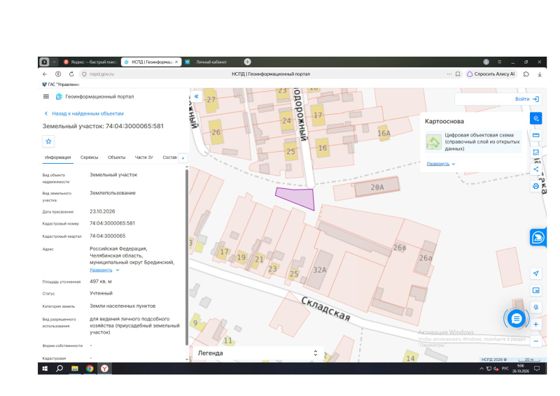The height and width of the screenshot is (396, 560).
Task: Click the info panel vertical scrollbar
Action: [186, 257]
